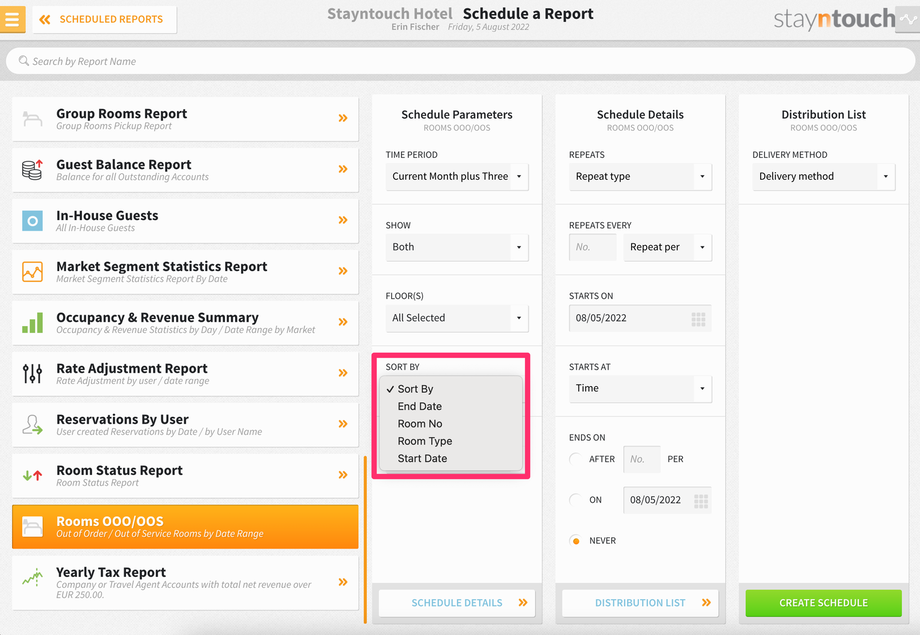Click the In-House Guests blue icon
Viewport: 920px width, 635px height.
(32, 221)
